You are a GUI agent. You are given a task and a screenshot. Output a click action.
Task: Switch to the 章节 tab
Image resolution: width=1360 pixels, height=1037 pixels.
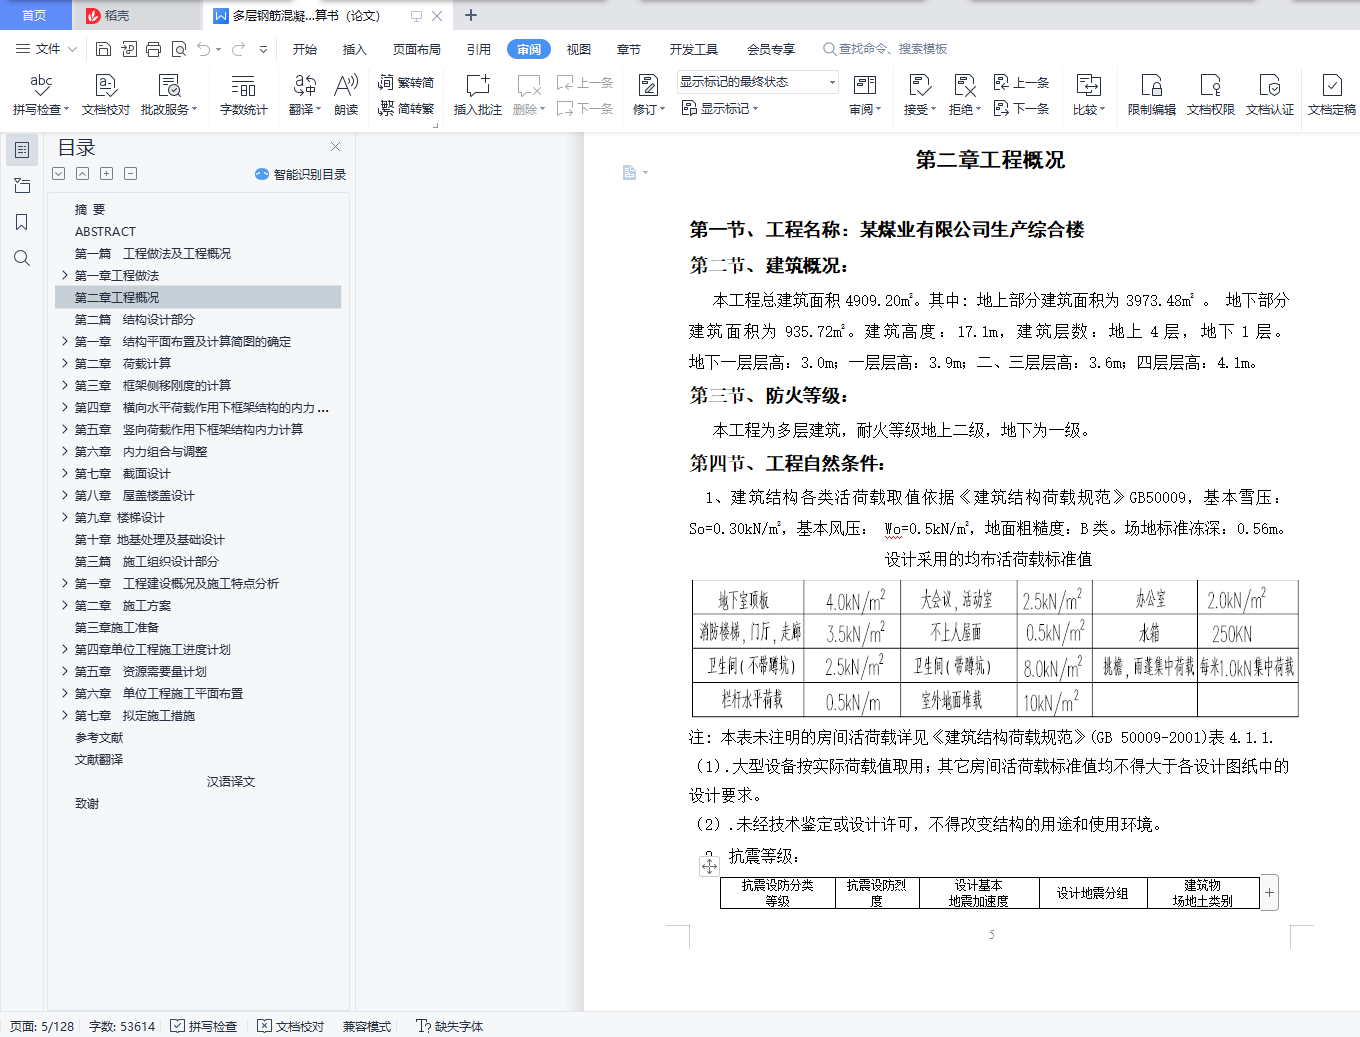click(629, 49)
